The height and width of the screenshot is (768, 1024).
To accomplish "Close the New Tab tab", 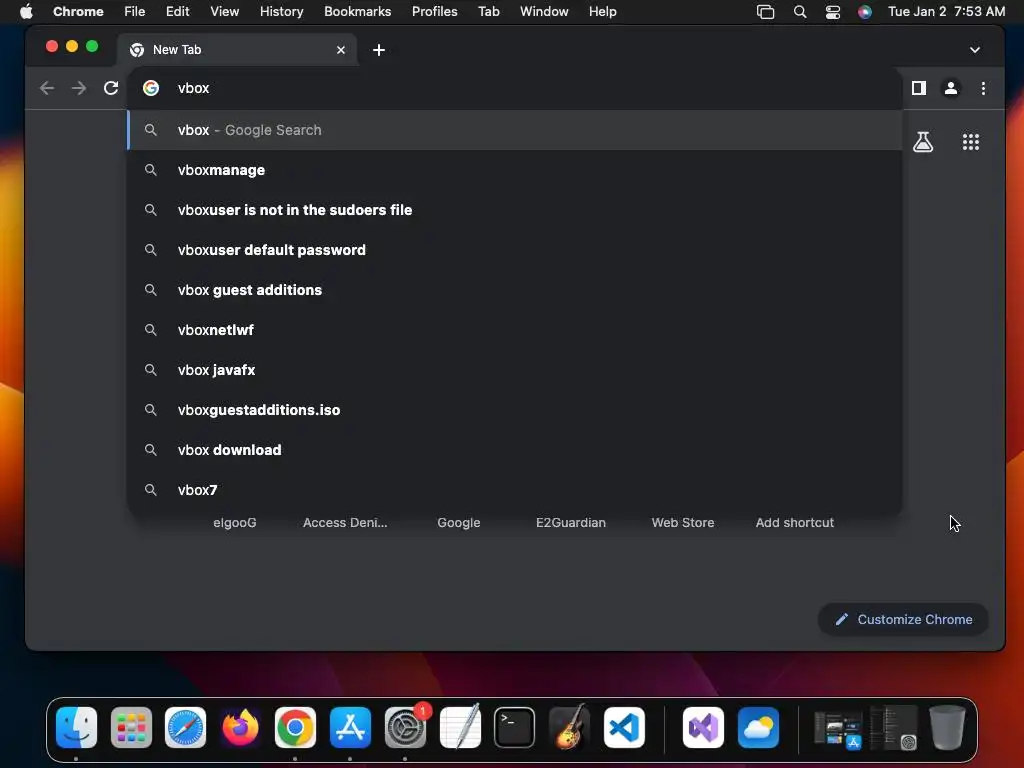I will pos(341,50).
